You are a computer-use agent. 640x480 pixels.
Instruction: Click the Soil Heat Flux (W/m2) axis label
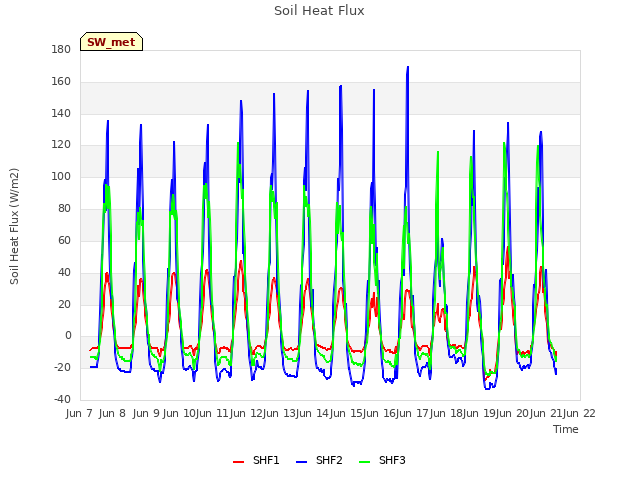(14, 226)
